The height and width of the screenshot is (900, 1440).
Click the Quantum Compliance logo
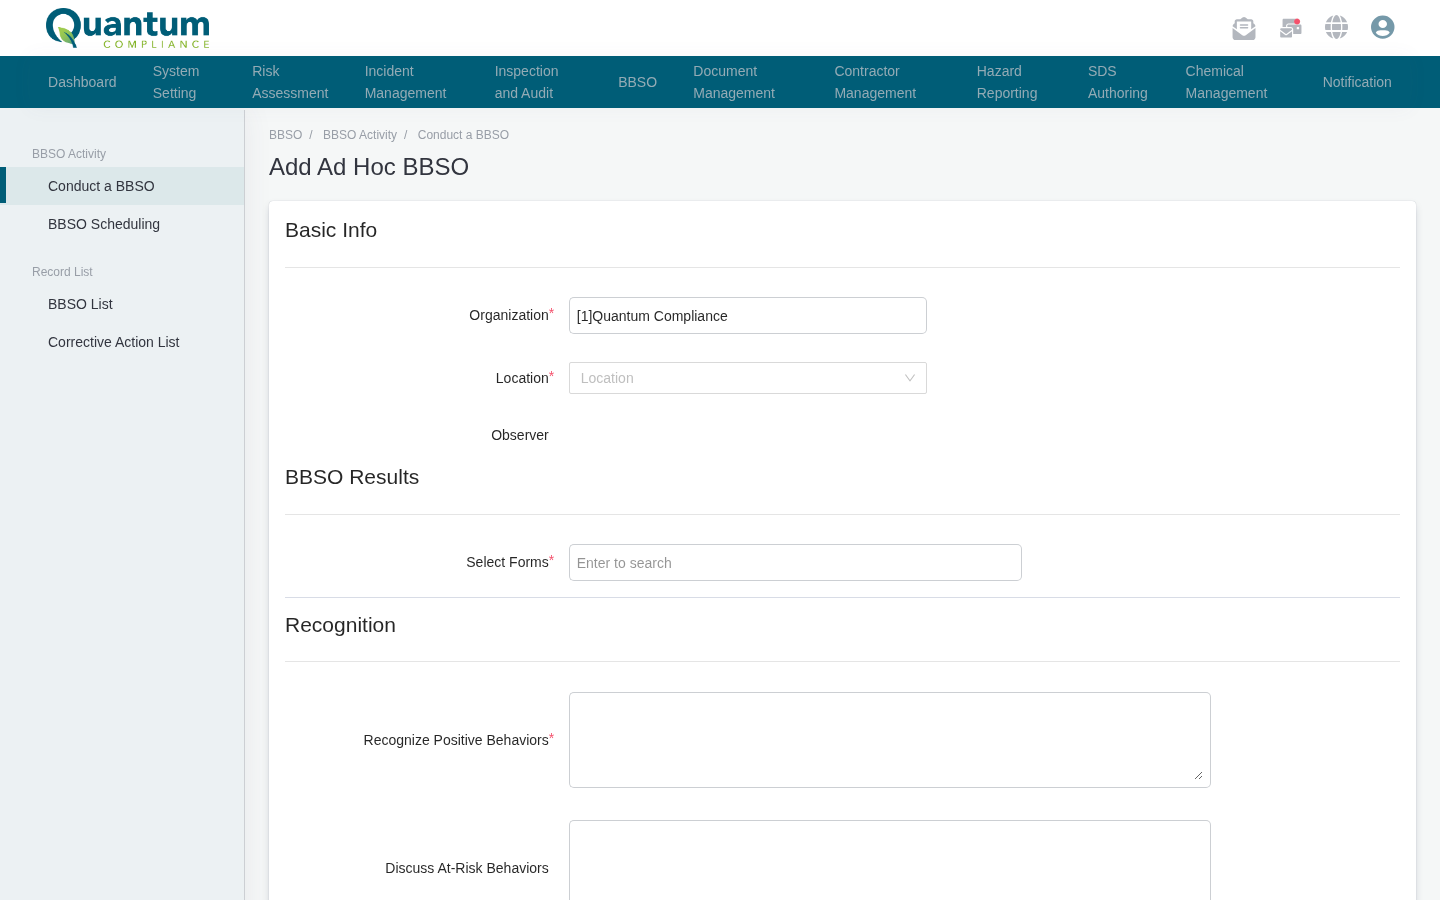tap(128, 28)
